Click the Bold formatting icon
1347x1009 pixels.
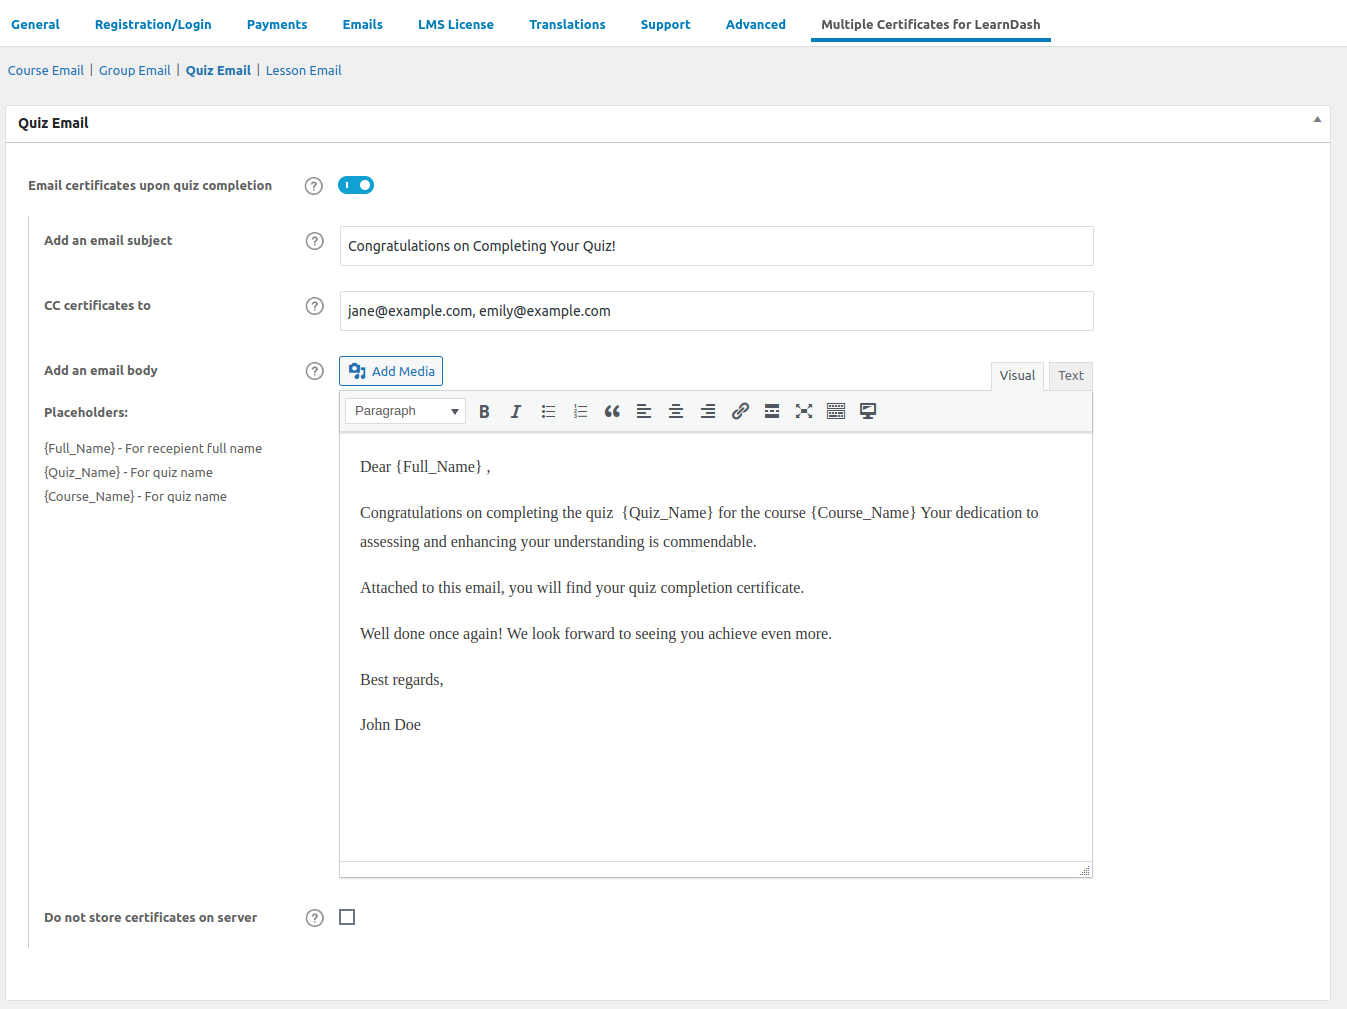tap(484, 411)
